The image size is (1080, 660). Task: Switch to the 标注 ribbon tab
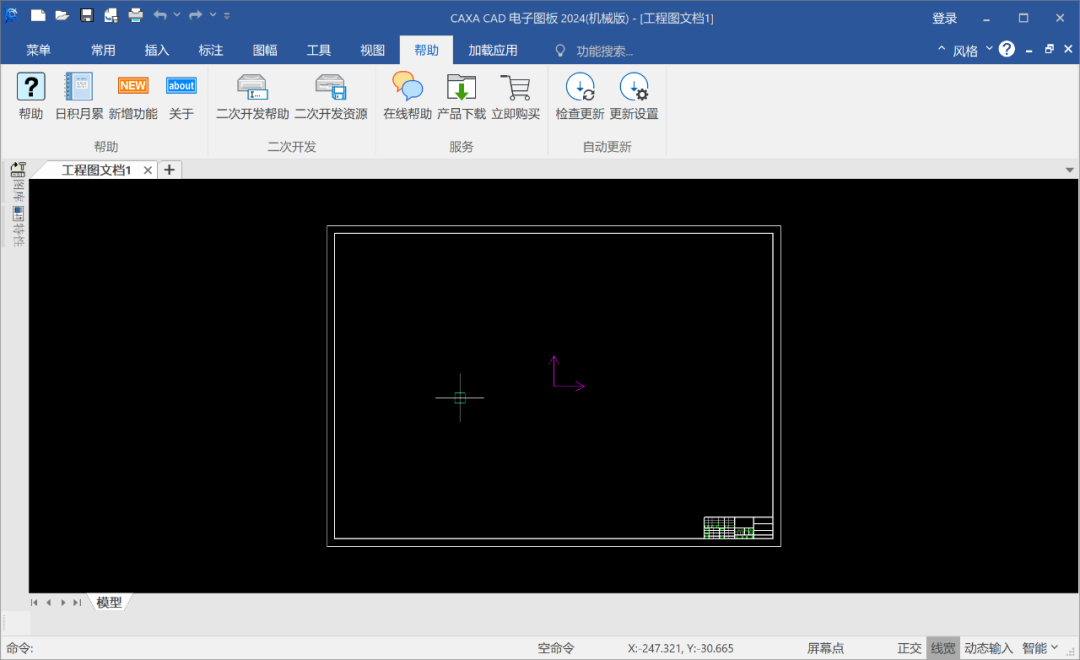tap(211, 50)
